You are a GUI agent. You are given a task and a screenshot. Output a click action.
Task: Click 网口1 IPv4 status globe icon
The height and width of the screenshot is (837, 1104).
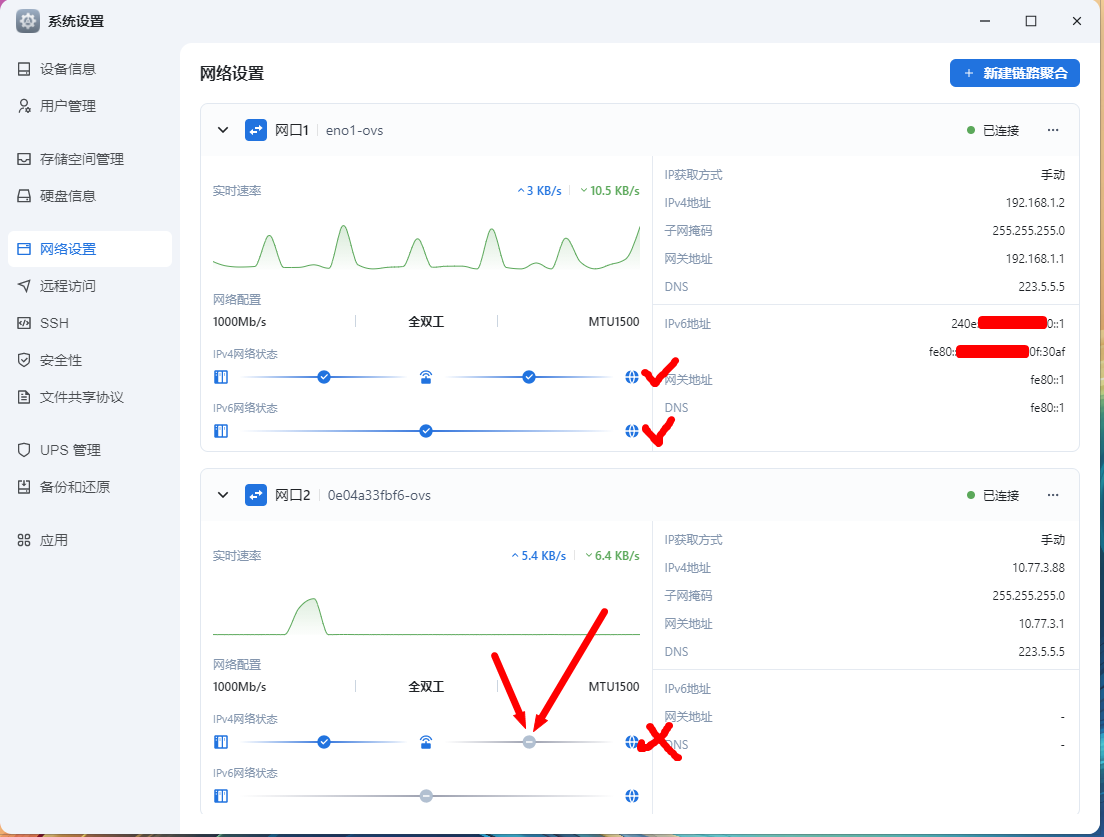632,377
